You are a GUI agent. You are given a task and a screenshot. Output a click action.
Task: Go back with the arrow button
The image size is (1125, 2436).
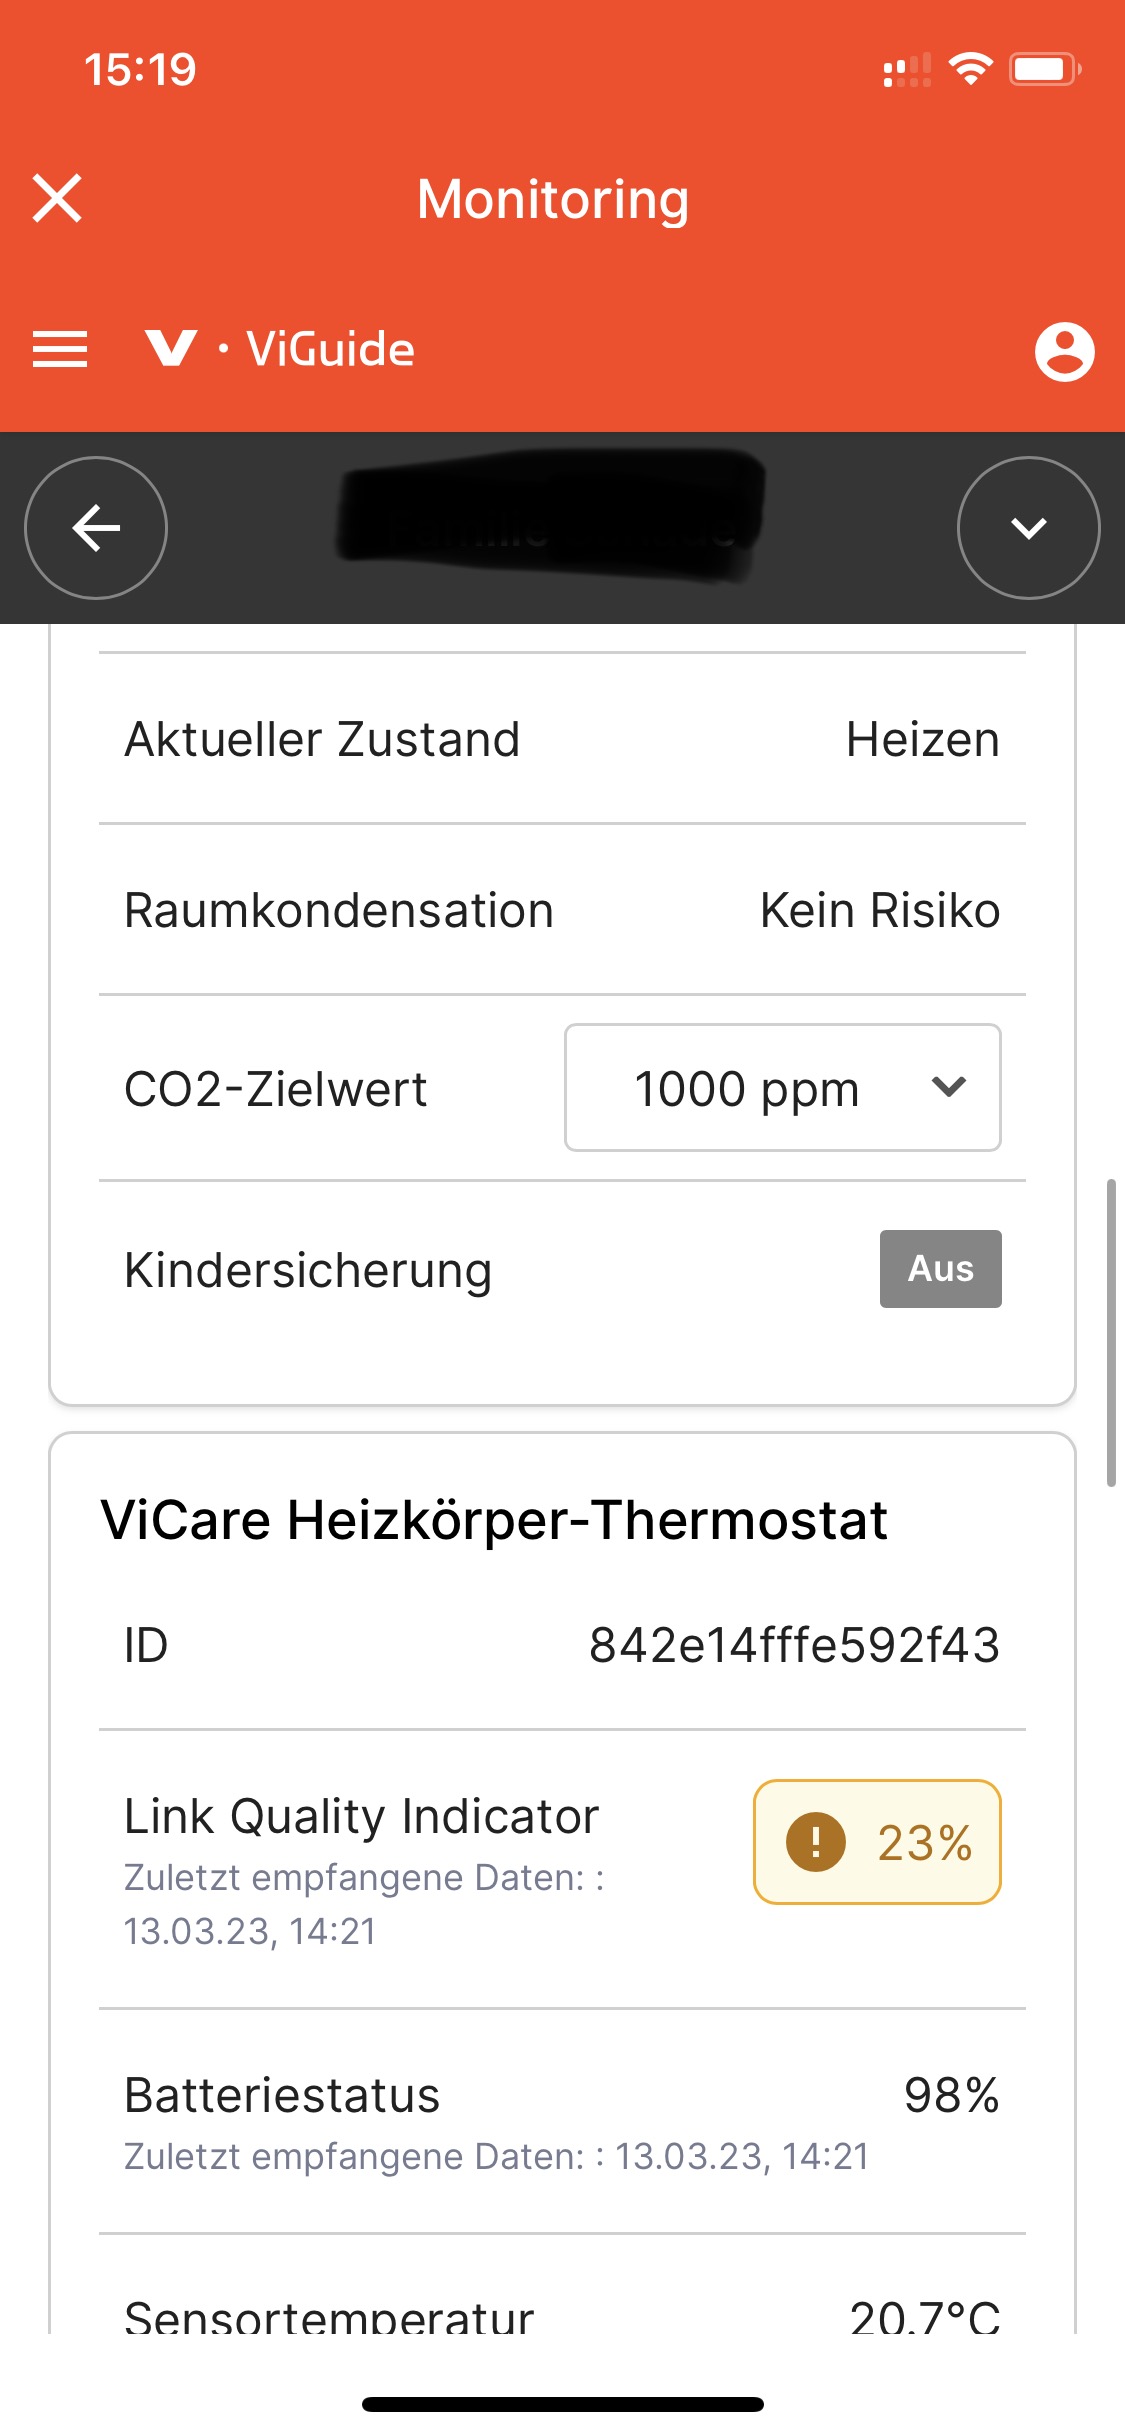(x=96, y=528)
